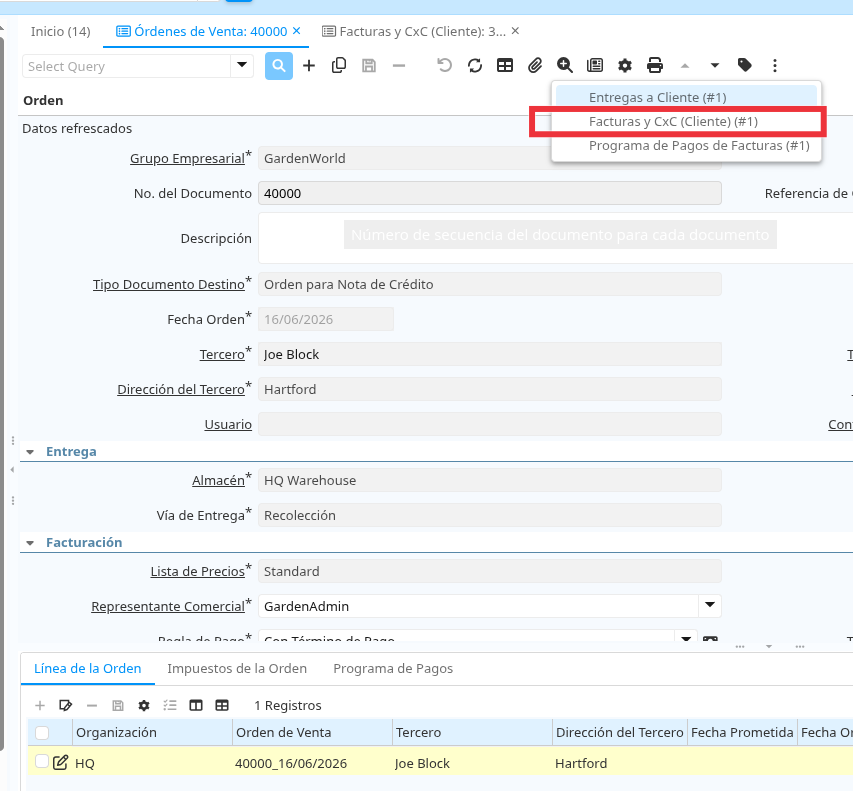The width and height of the screenshot is (853, 791).
Task: Print the order with printer icon
Action: point(655,66)
